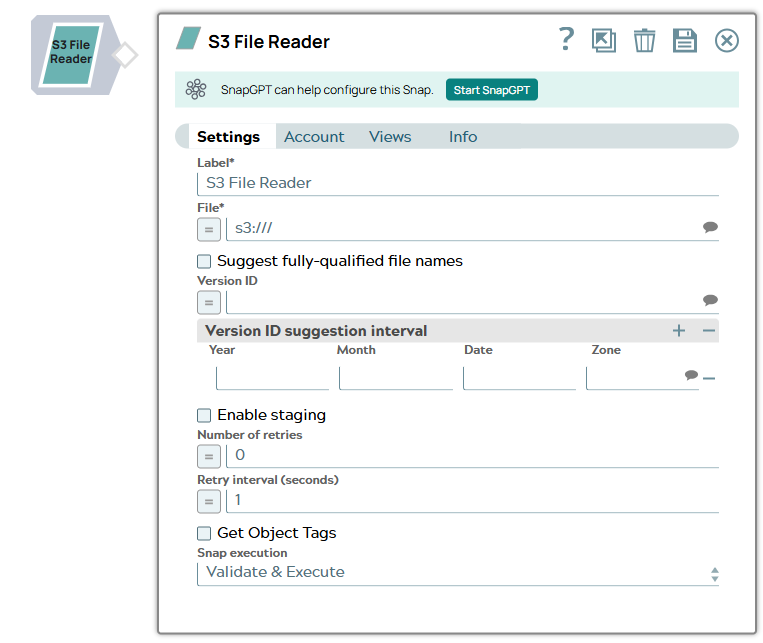Screen dimensions: 763x643
Task: Check the Enable staging option
Action: pyautogui.click(x=204, y=415)
